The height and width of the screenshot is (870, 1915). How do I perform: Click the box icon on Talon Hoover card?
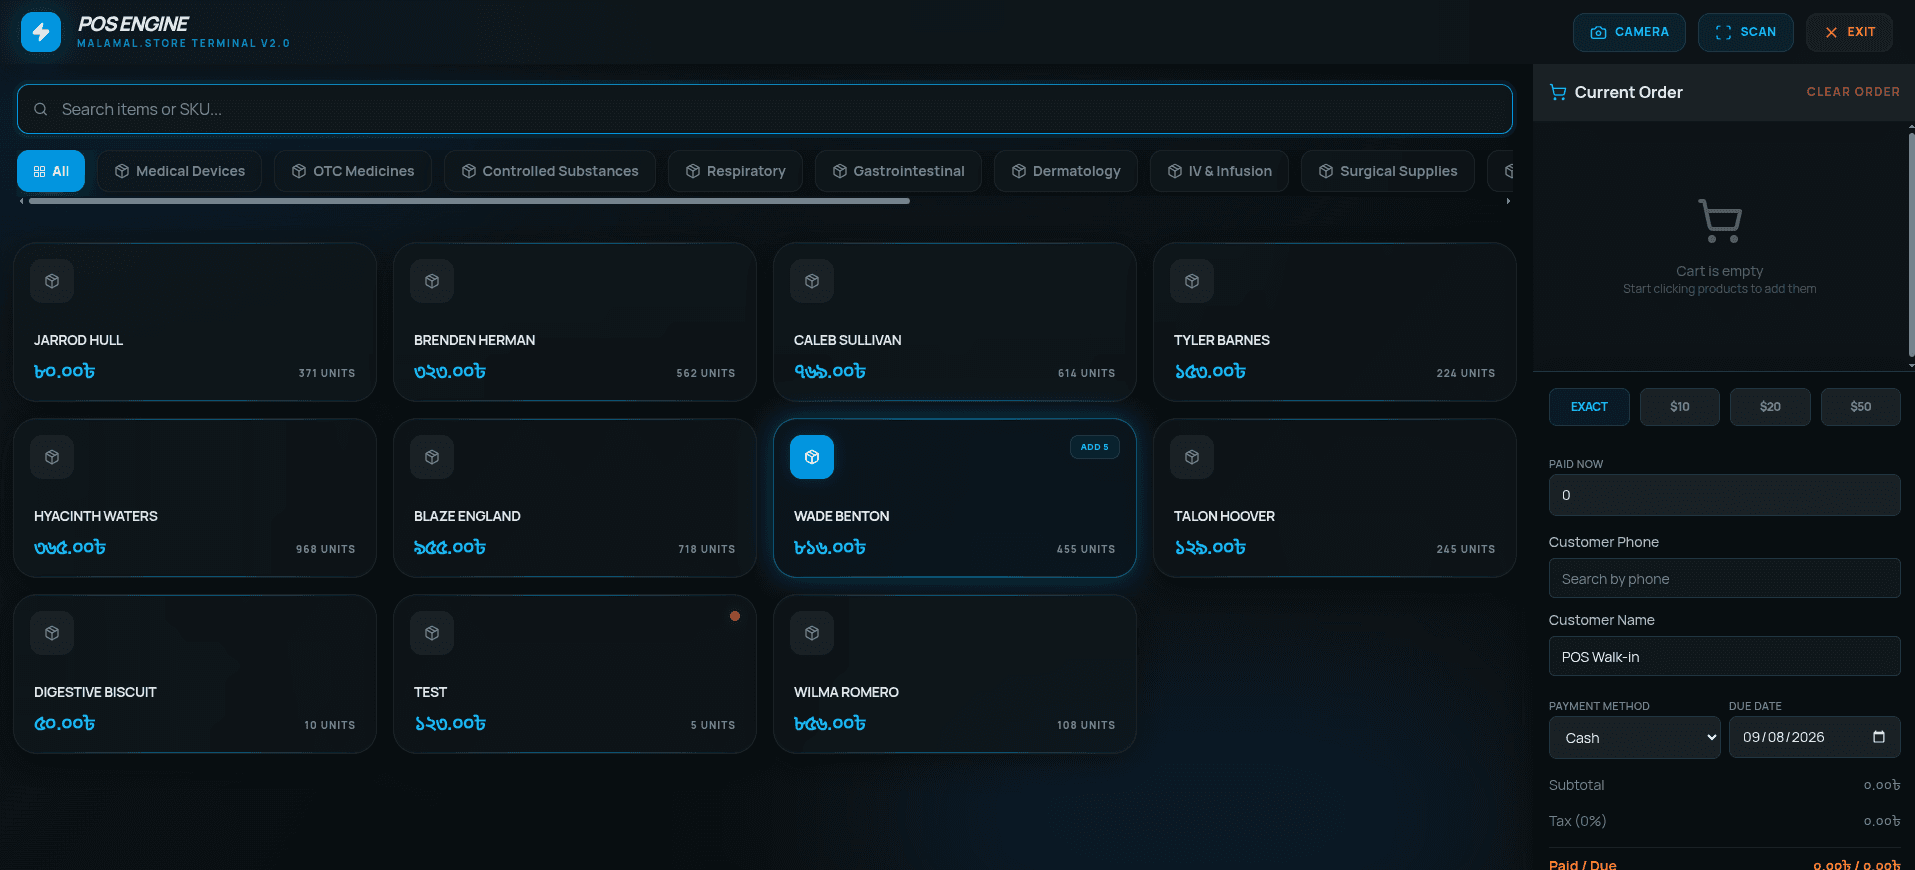pyautogui.click(x=1192, y=457)
